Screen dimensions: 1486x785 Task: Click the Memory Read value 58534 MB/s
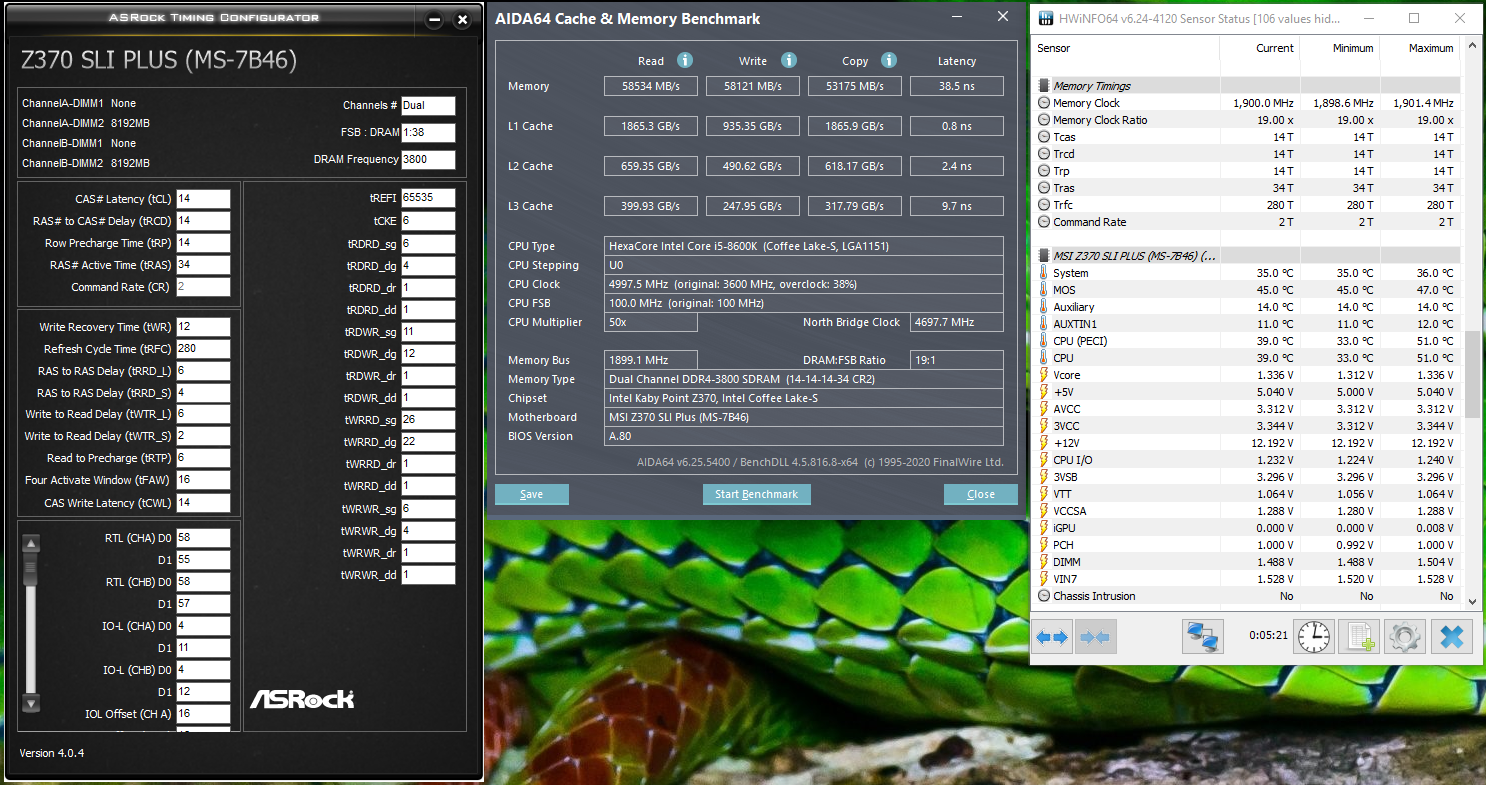coord(650,86)
